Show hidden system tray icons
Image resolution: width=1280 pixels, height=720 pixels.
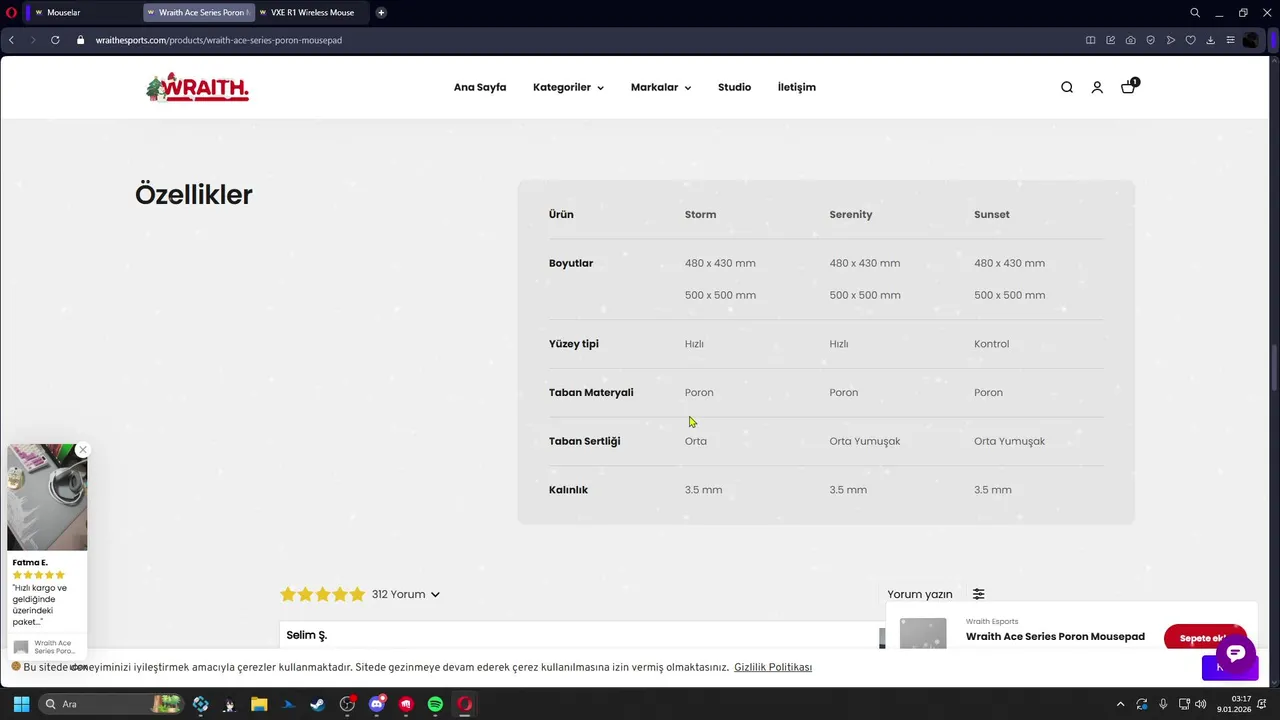click(x=1120, y=704)
